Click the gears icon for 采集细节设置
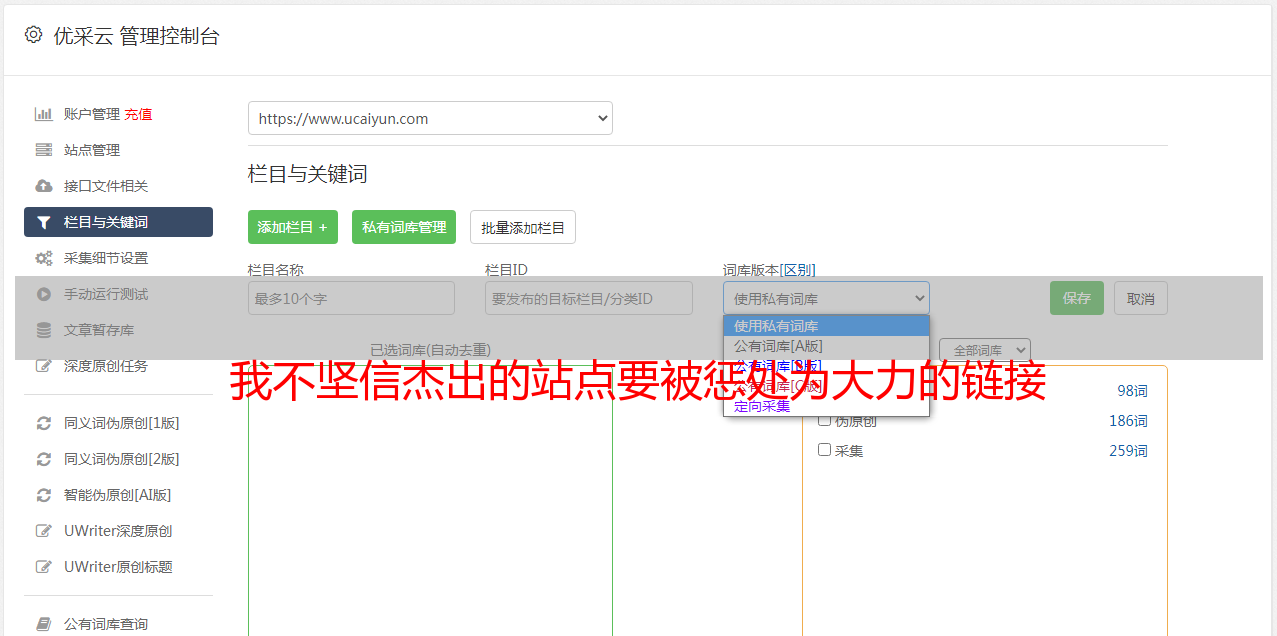 coord(44,258)
